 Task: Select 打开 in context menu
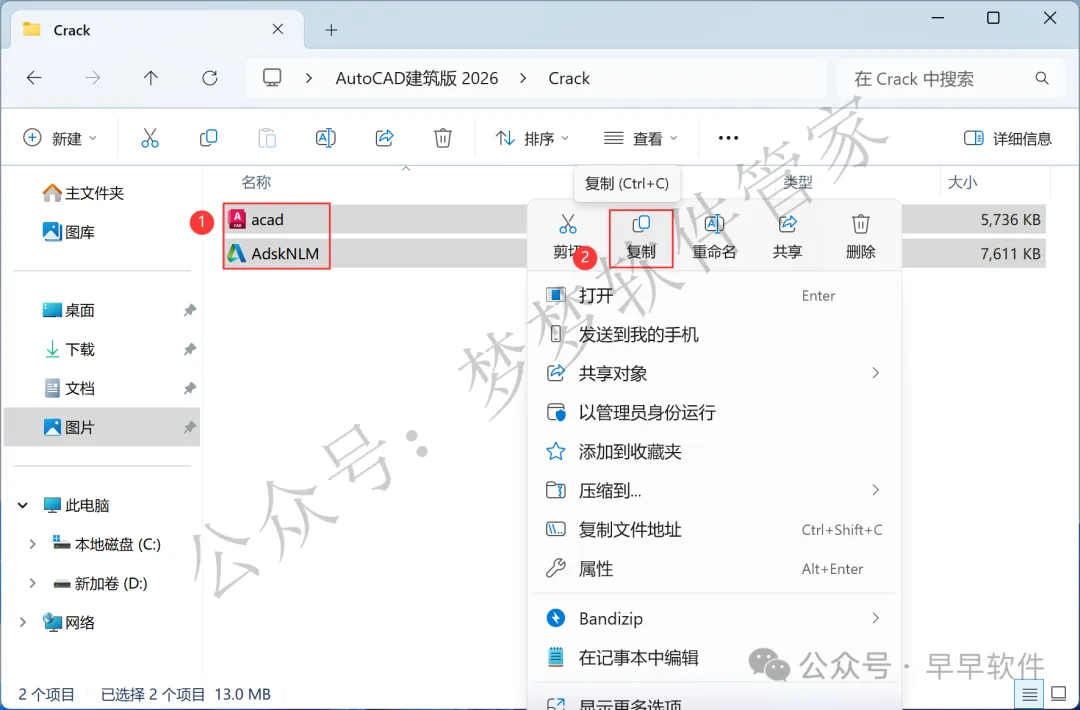click(714, 295)
